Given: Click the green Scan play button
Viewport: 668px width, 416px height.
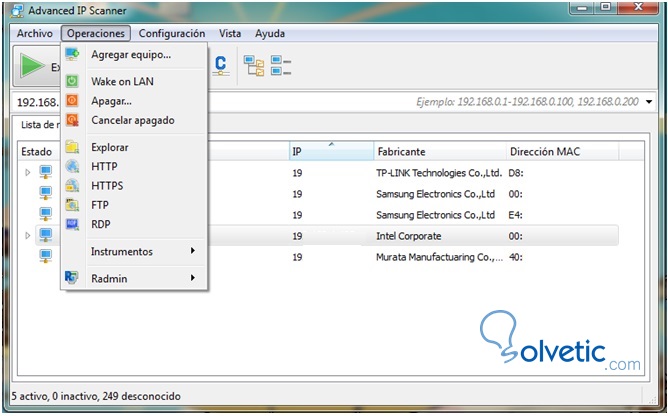Looking at the screenshot, I should click(32, 66).
